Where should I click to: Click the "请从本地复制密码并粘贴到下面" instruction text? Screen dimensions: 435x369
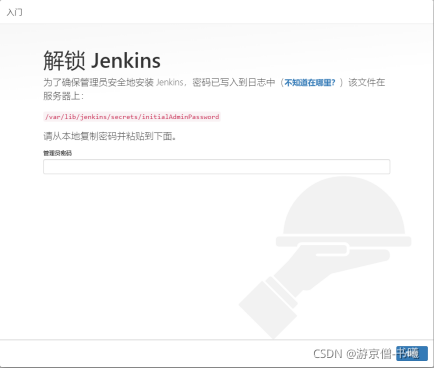pyautogui.click(x=110, y=136)
